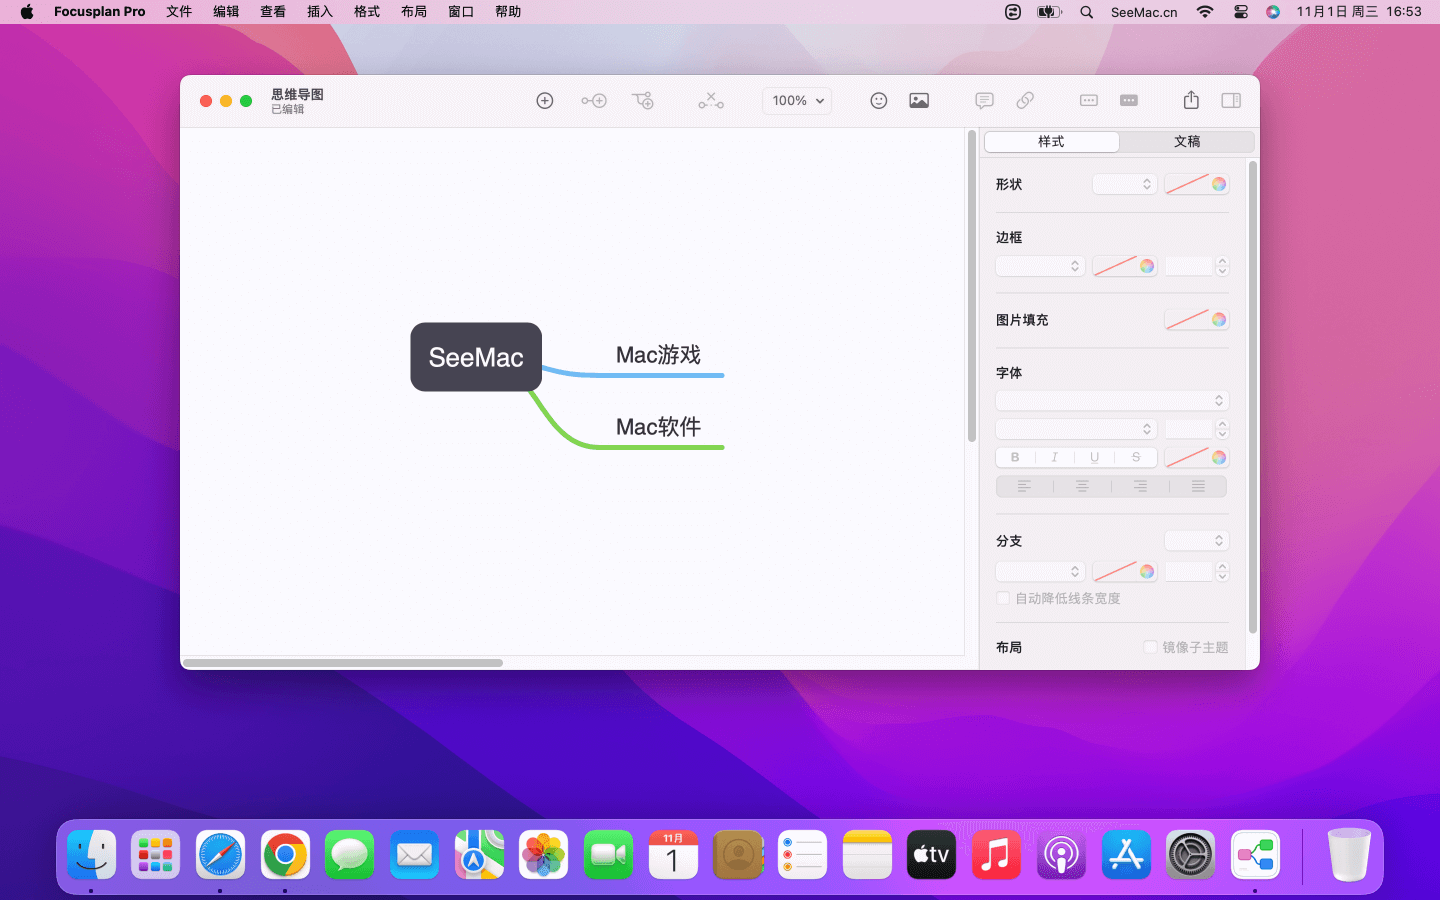Toggle italic text style button

(x=1054, y=457)
